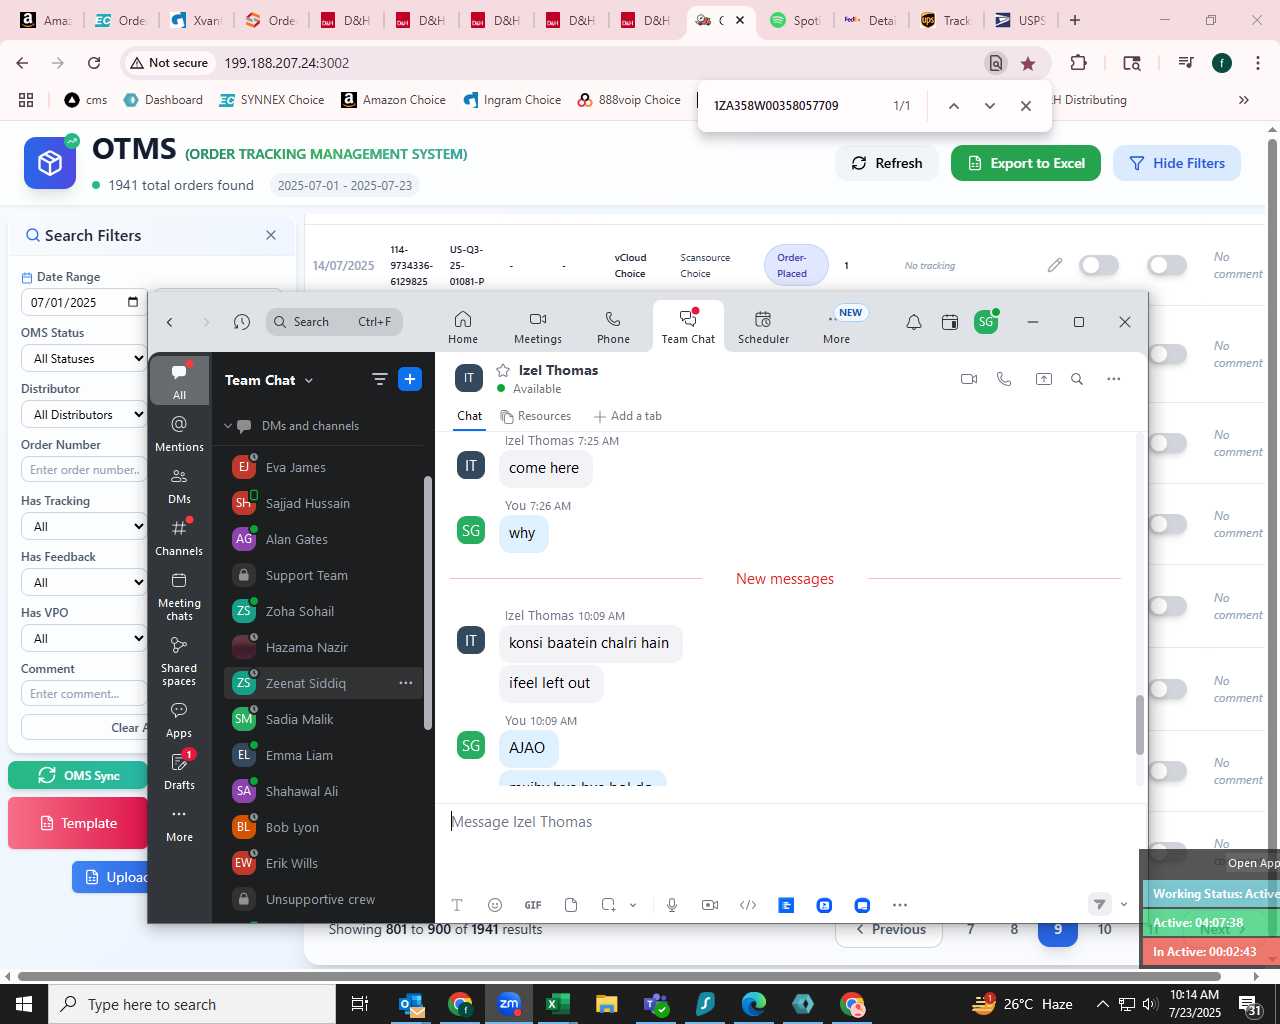Click the Zoom search box
The image size is (1280, 1024).
334,322
